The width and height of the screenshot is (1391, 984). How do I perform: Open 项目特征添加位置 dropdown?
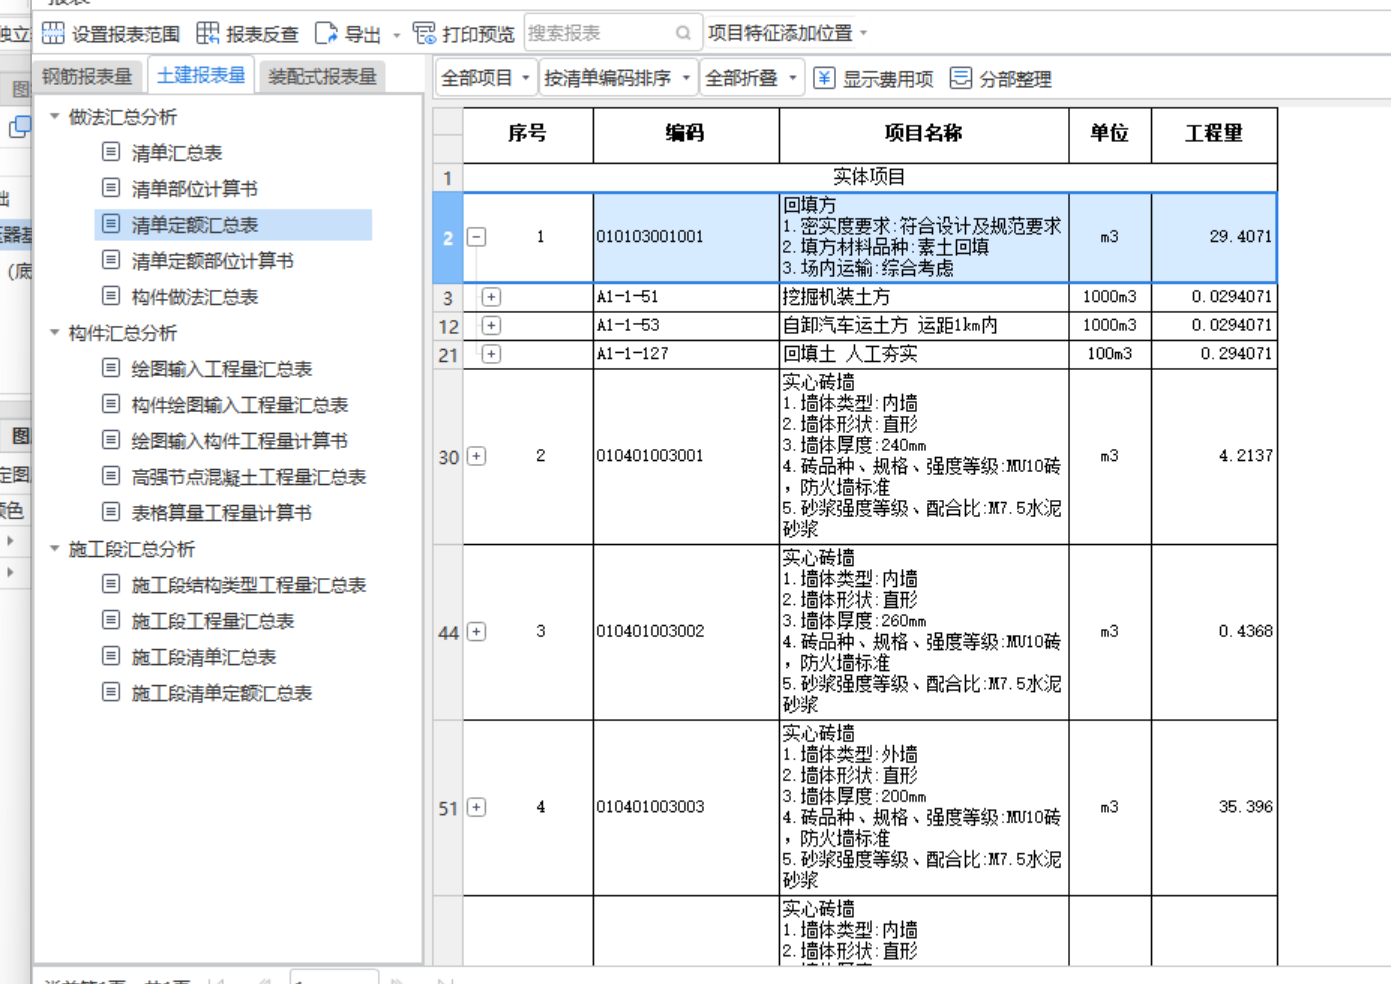(788, 33)
